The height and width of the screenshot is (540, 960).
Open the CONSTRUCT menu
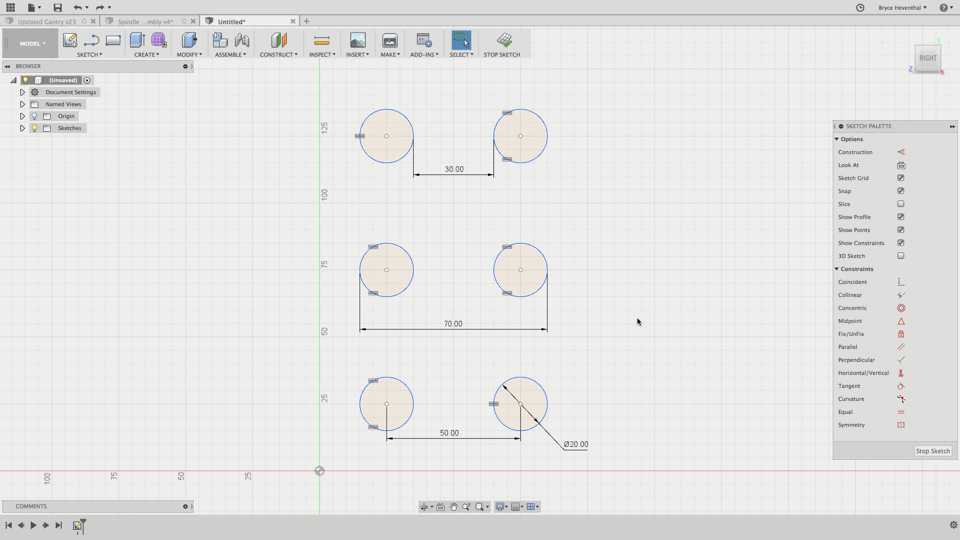tap(278, 54)
